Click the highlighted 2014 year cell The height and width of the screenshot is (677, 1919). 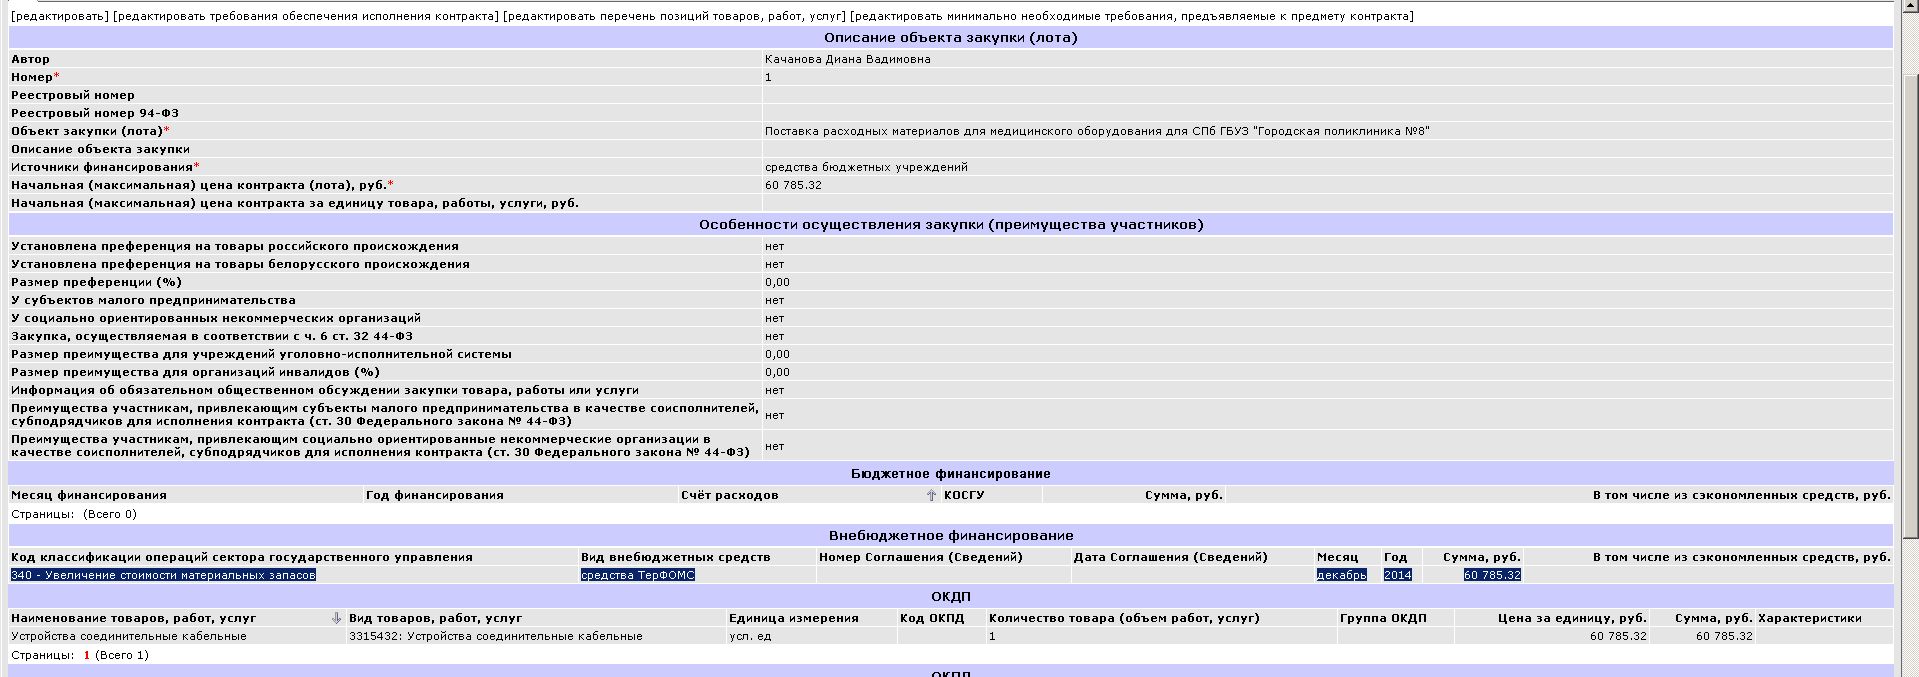click(1398, 575)
